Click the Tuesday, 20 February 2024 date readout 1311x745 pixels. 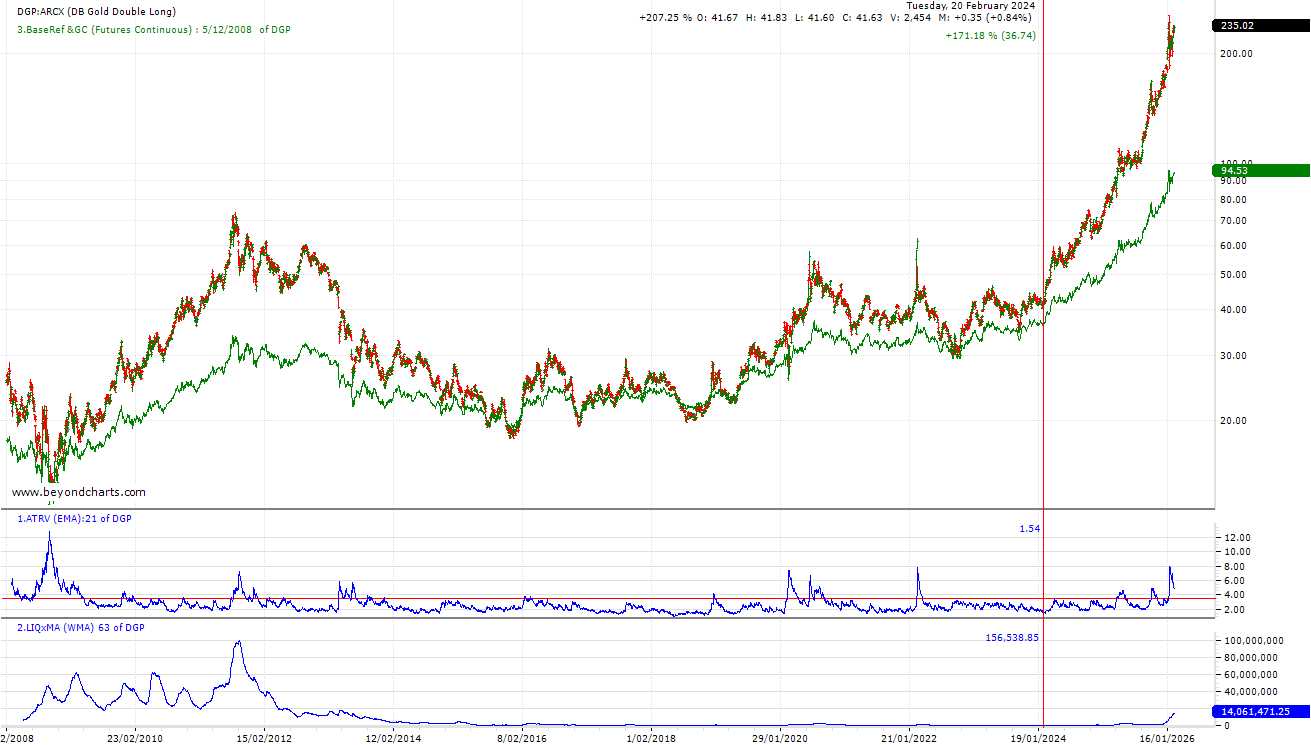970,6
